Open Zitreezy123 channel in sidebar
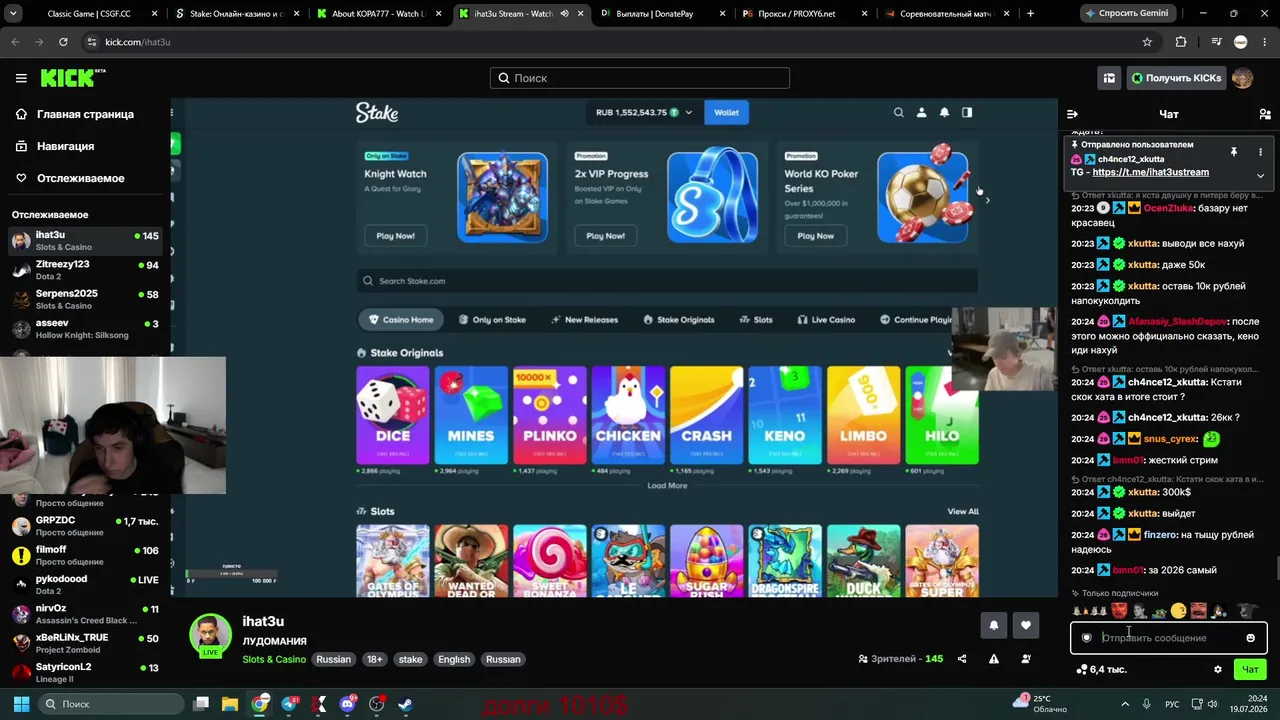The height and width of the screenshot is (720, 1280). 85,270
